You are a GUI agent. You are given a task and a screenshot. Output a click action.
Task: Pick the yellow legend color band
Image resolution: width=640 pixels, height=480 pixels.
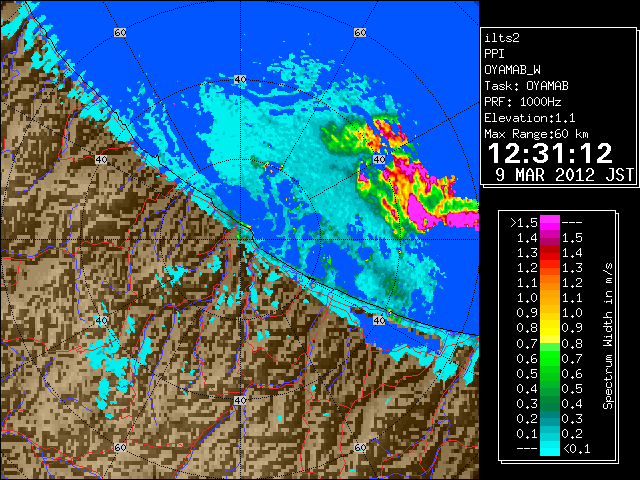pyautogui.click(x=550, y=328)
